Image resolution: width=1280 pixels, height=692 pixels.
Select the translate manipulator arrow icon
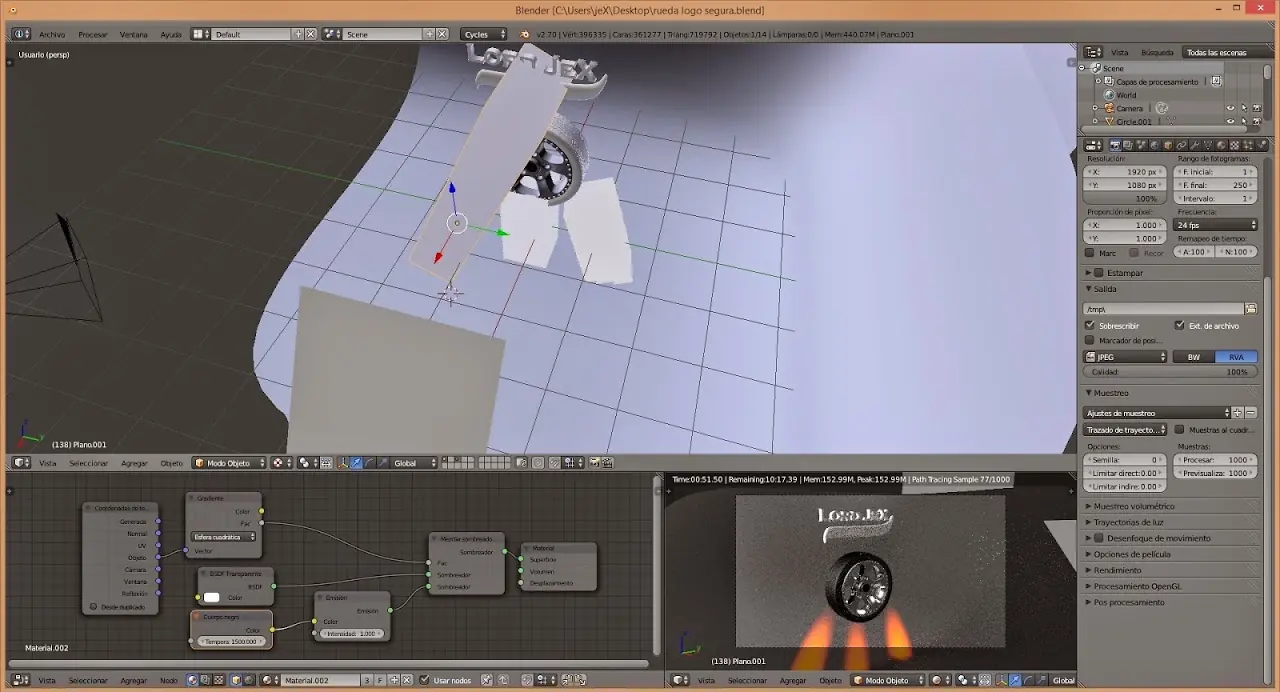[356, 463]
